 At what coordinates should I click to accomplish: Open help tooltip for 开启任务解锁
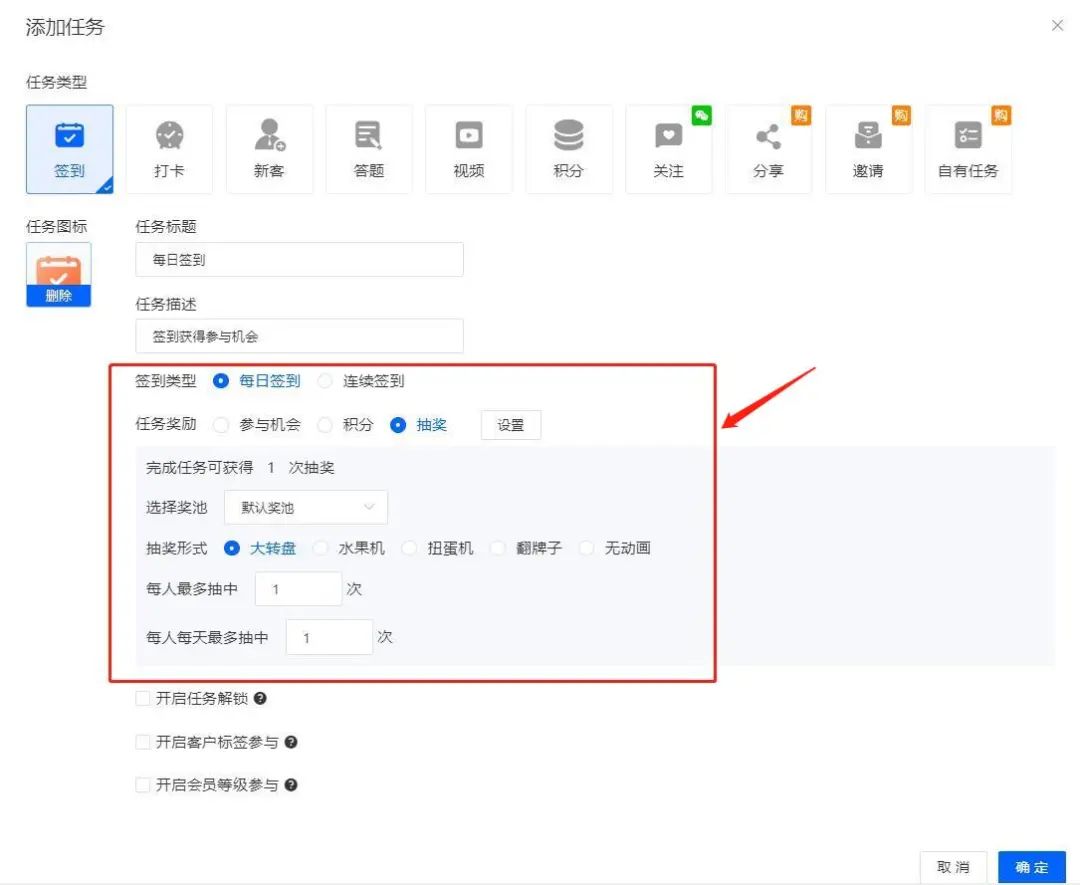tap(260, 698)
